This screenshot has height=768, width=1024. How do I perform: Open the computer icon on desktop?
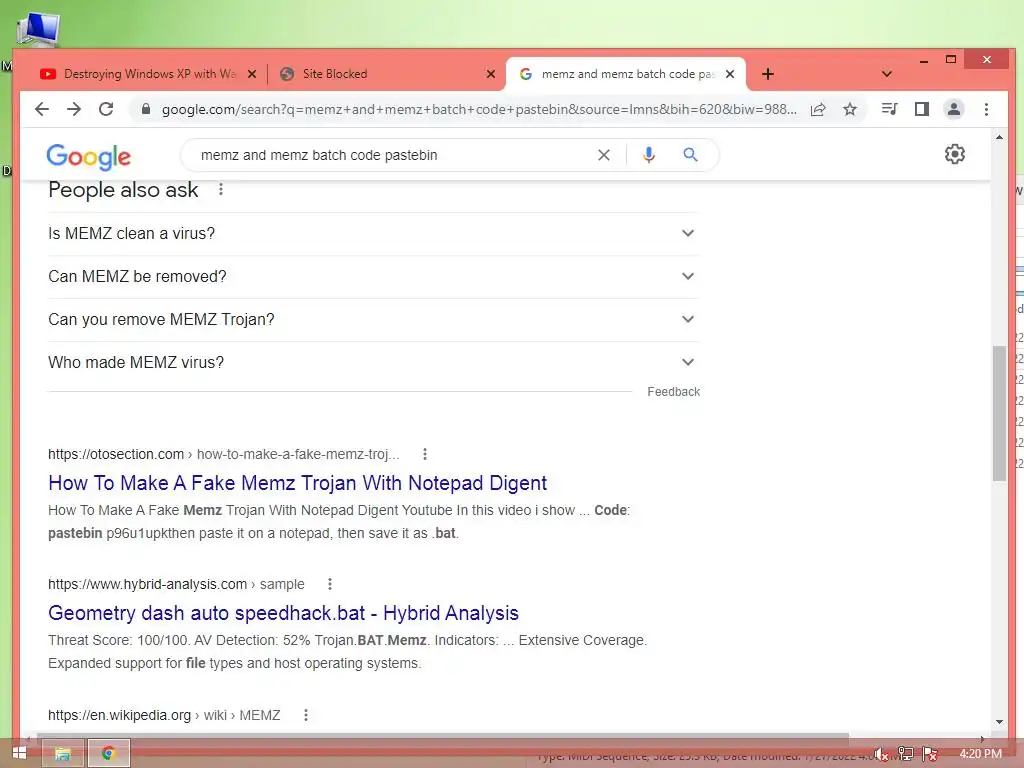(x=37, y=29)
